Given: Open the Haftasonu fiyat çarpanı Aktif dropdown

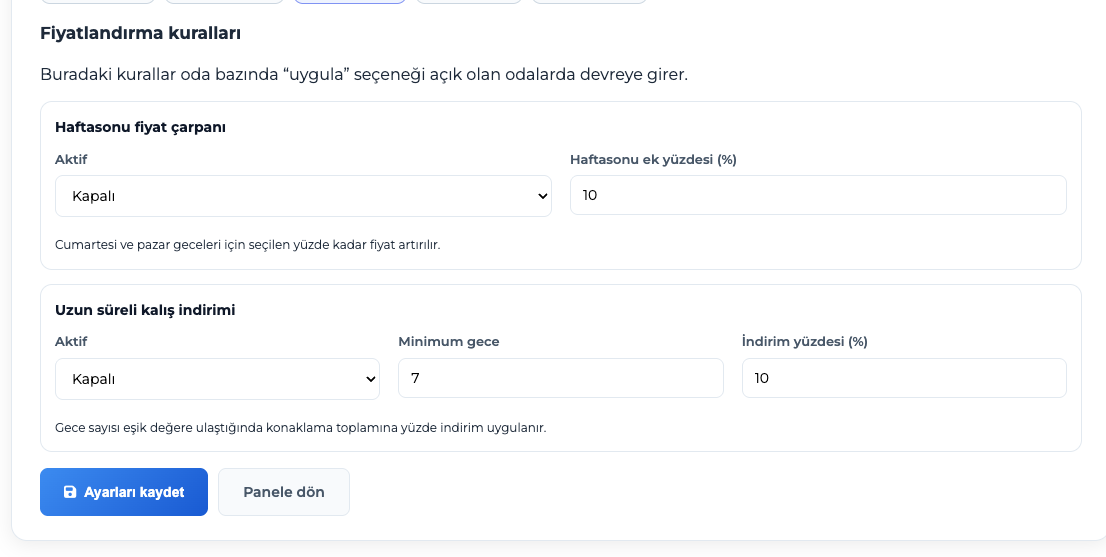Looking at the screenshot, I should [303, 196].
